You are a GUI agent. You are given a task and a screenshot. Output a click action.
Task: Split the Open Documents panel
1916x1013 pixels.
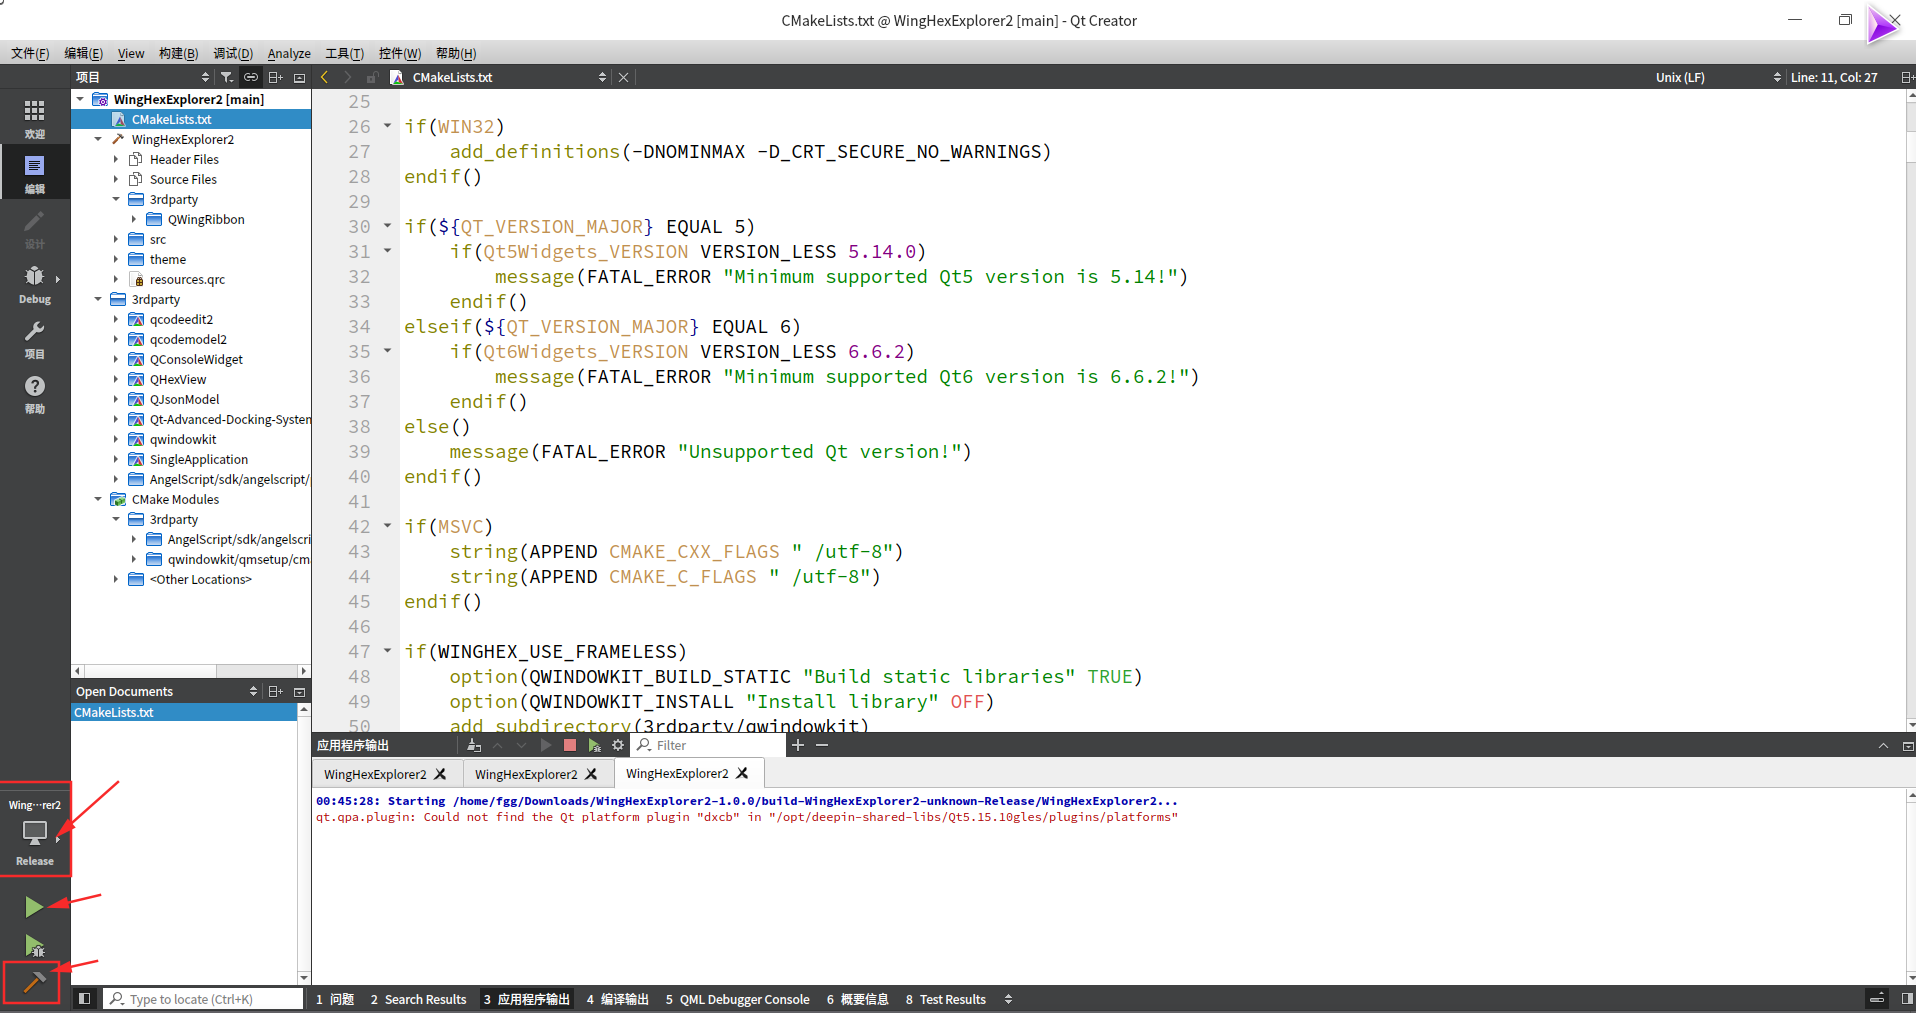(276, 691)
